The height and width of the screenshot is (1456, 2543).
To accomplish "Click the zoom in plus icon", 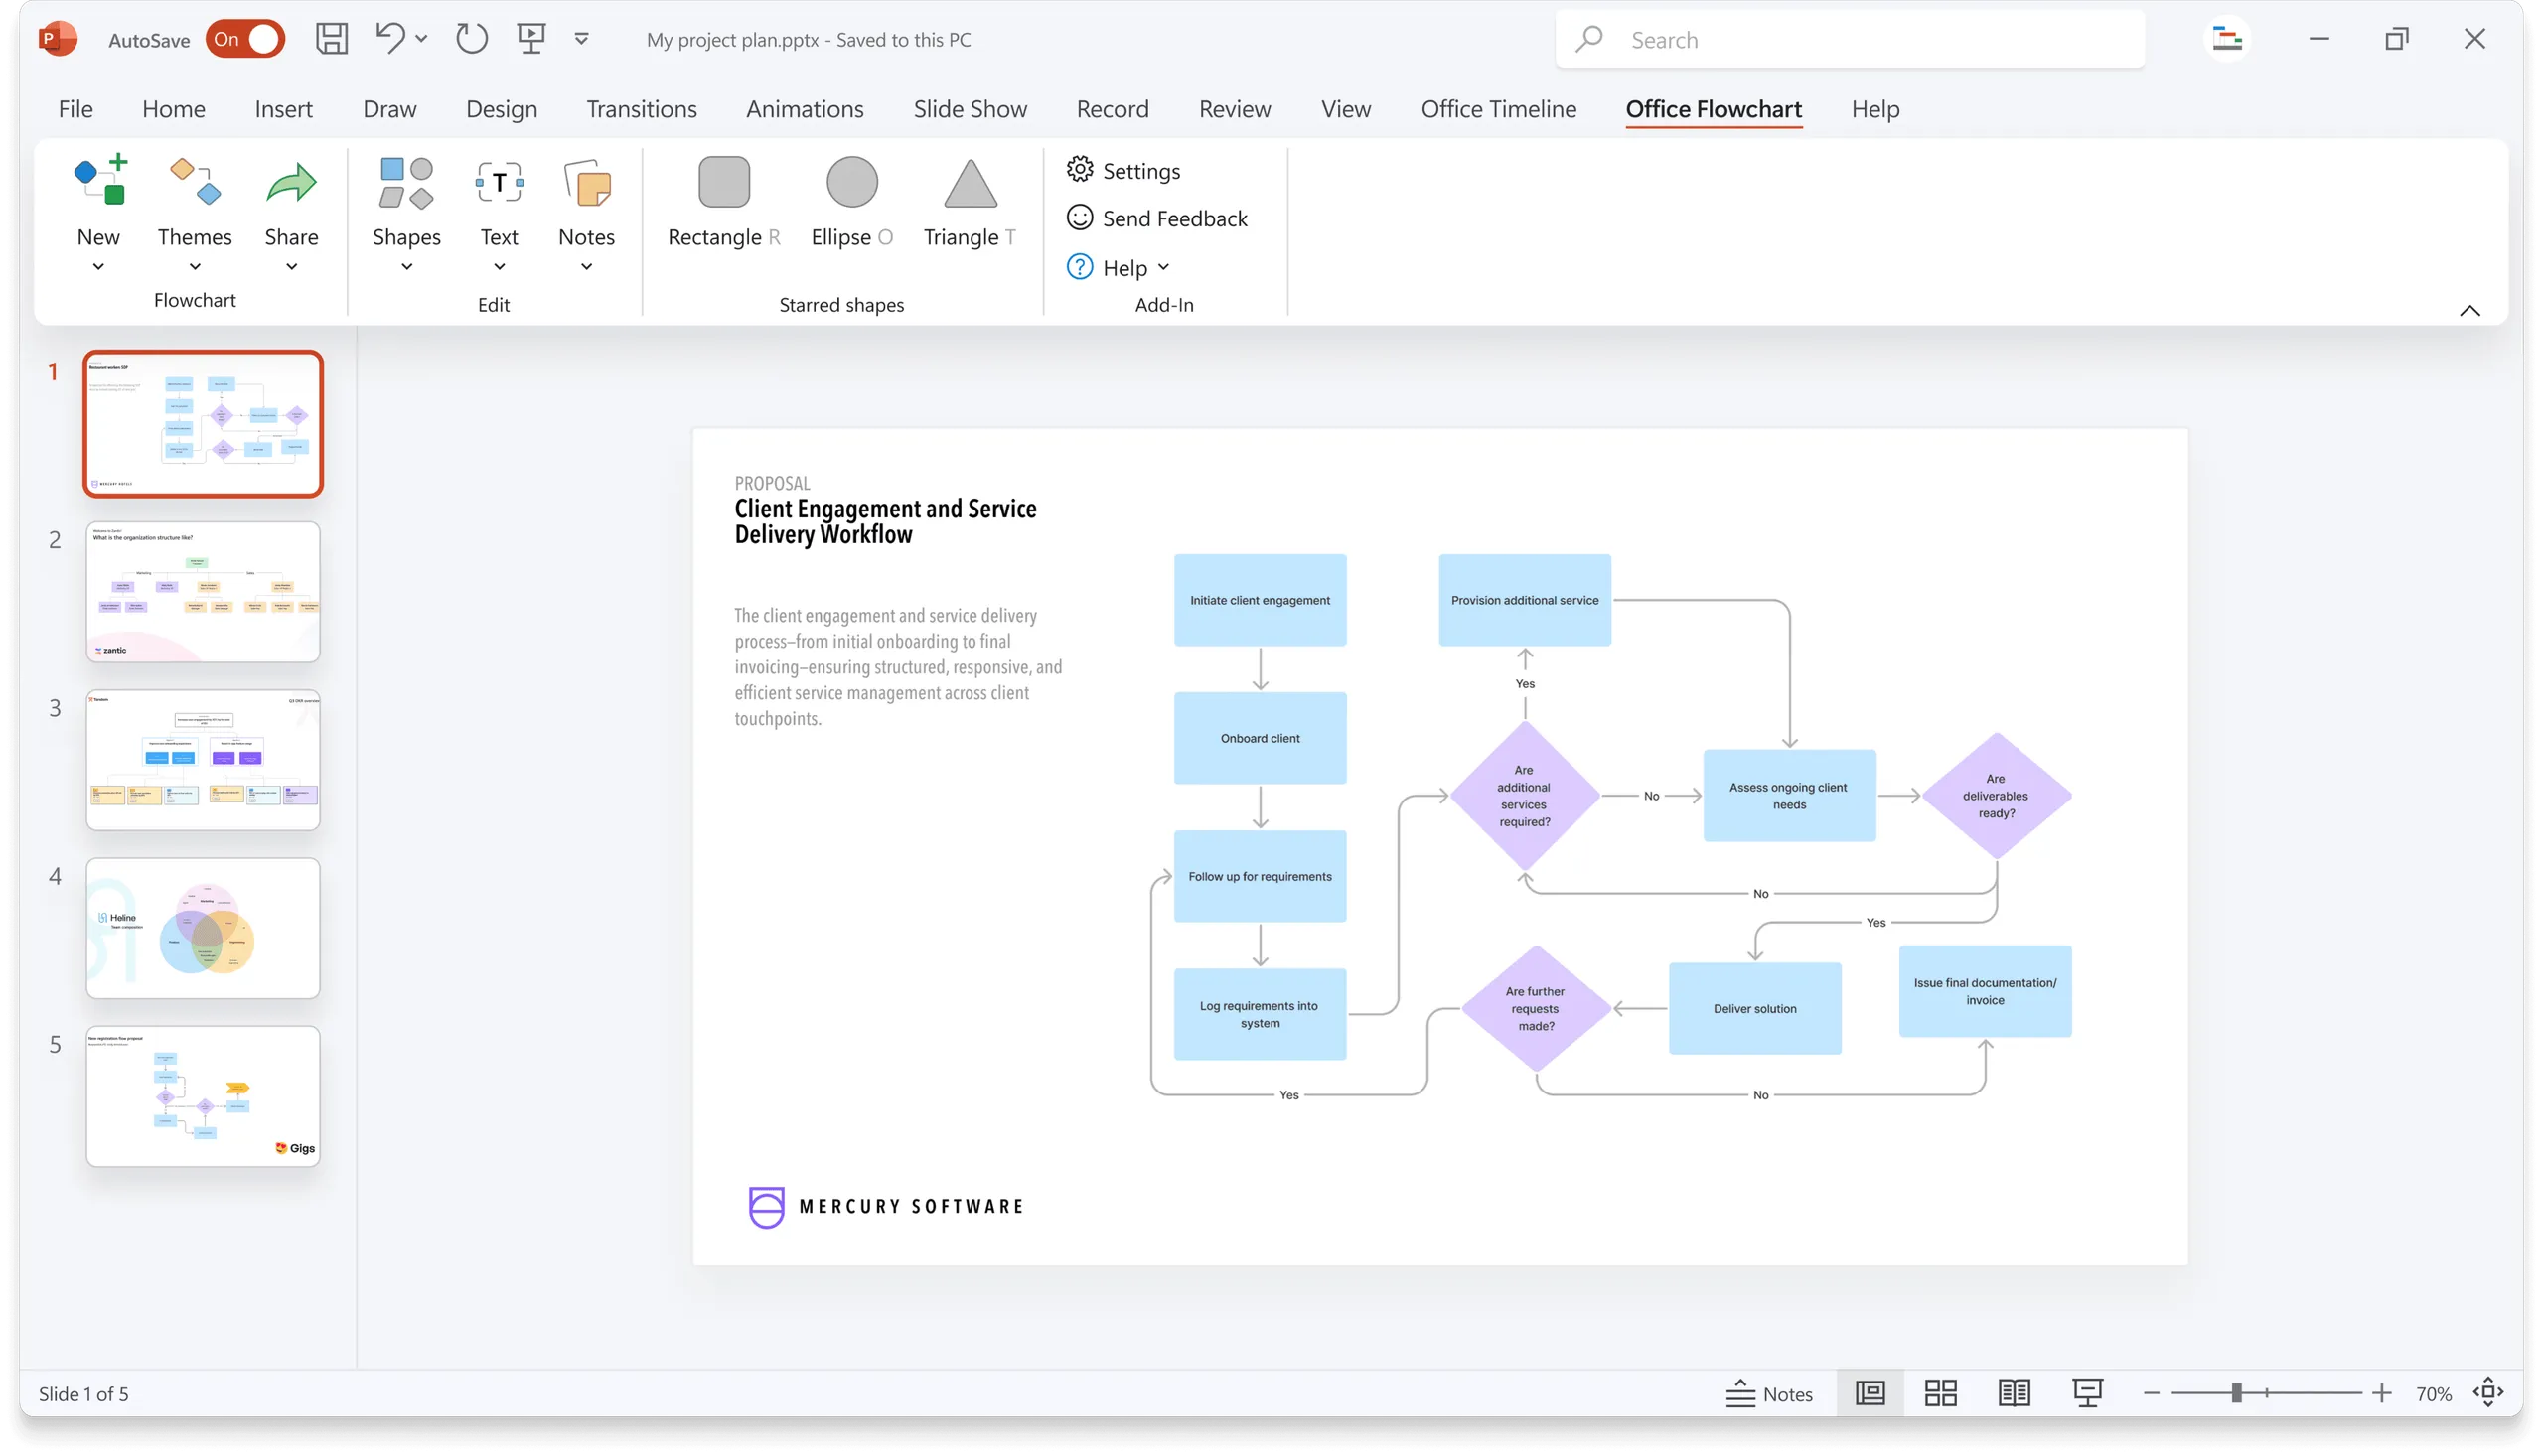I will 2382,1393.
